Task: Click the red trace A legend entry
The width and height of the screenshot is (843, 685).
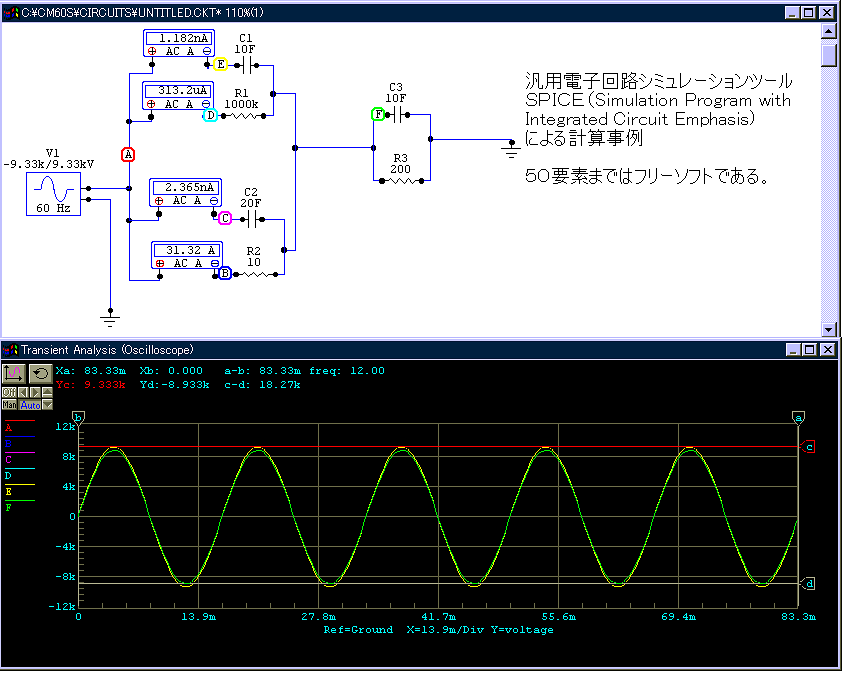Action: click(9, 427)
